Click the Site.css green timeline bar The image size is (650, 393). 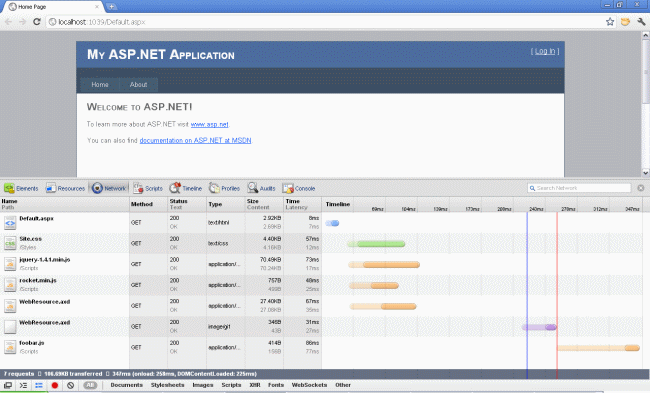pos(376,244)
